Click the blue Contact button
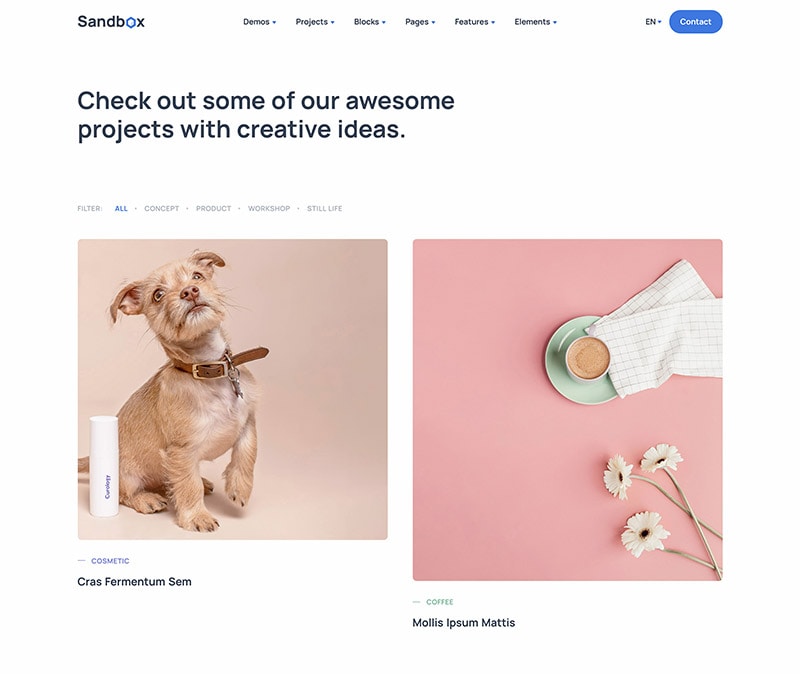The image size is (800, 676). tap(695, 22)
